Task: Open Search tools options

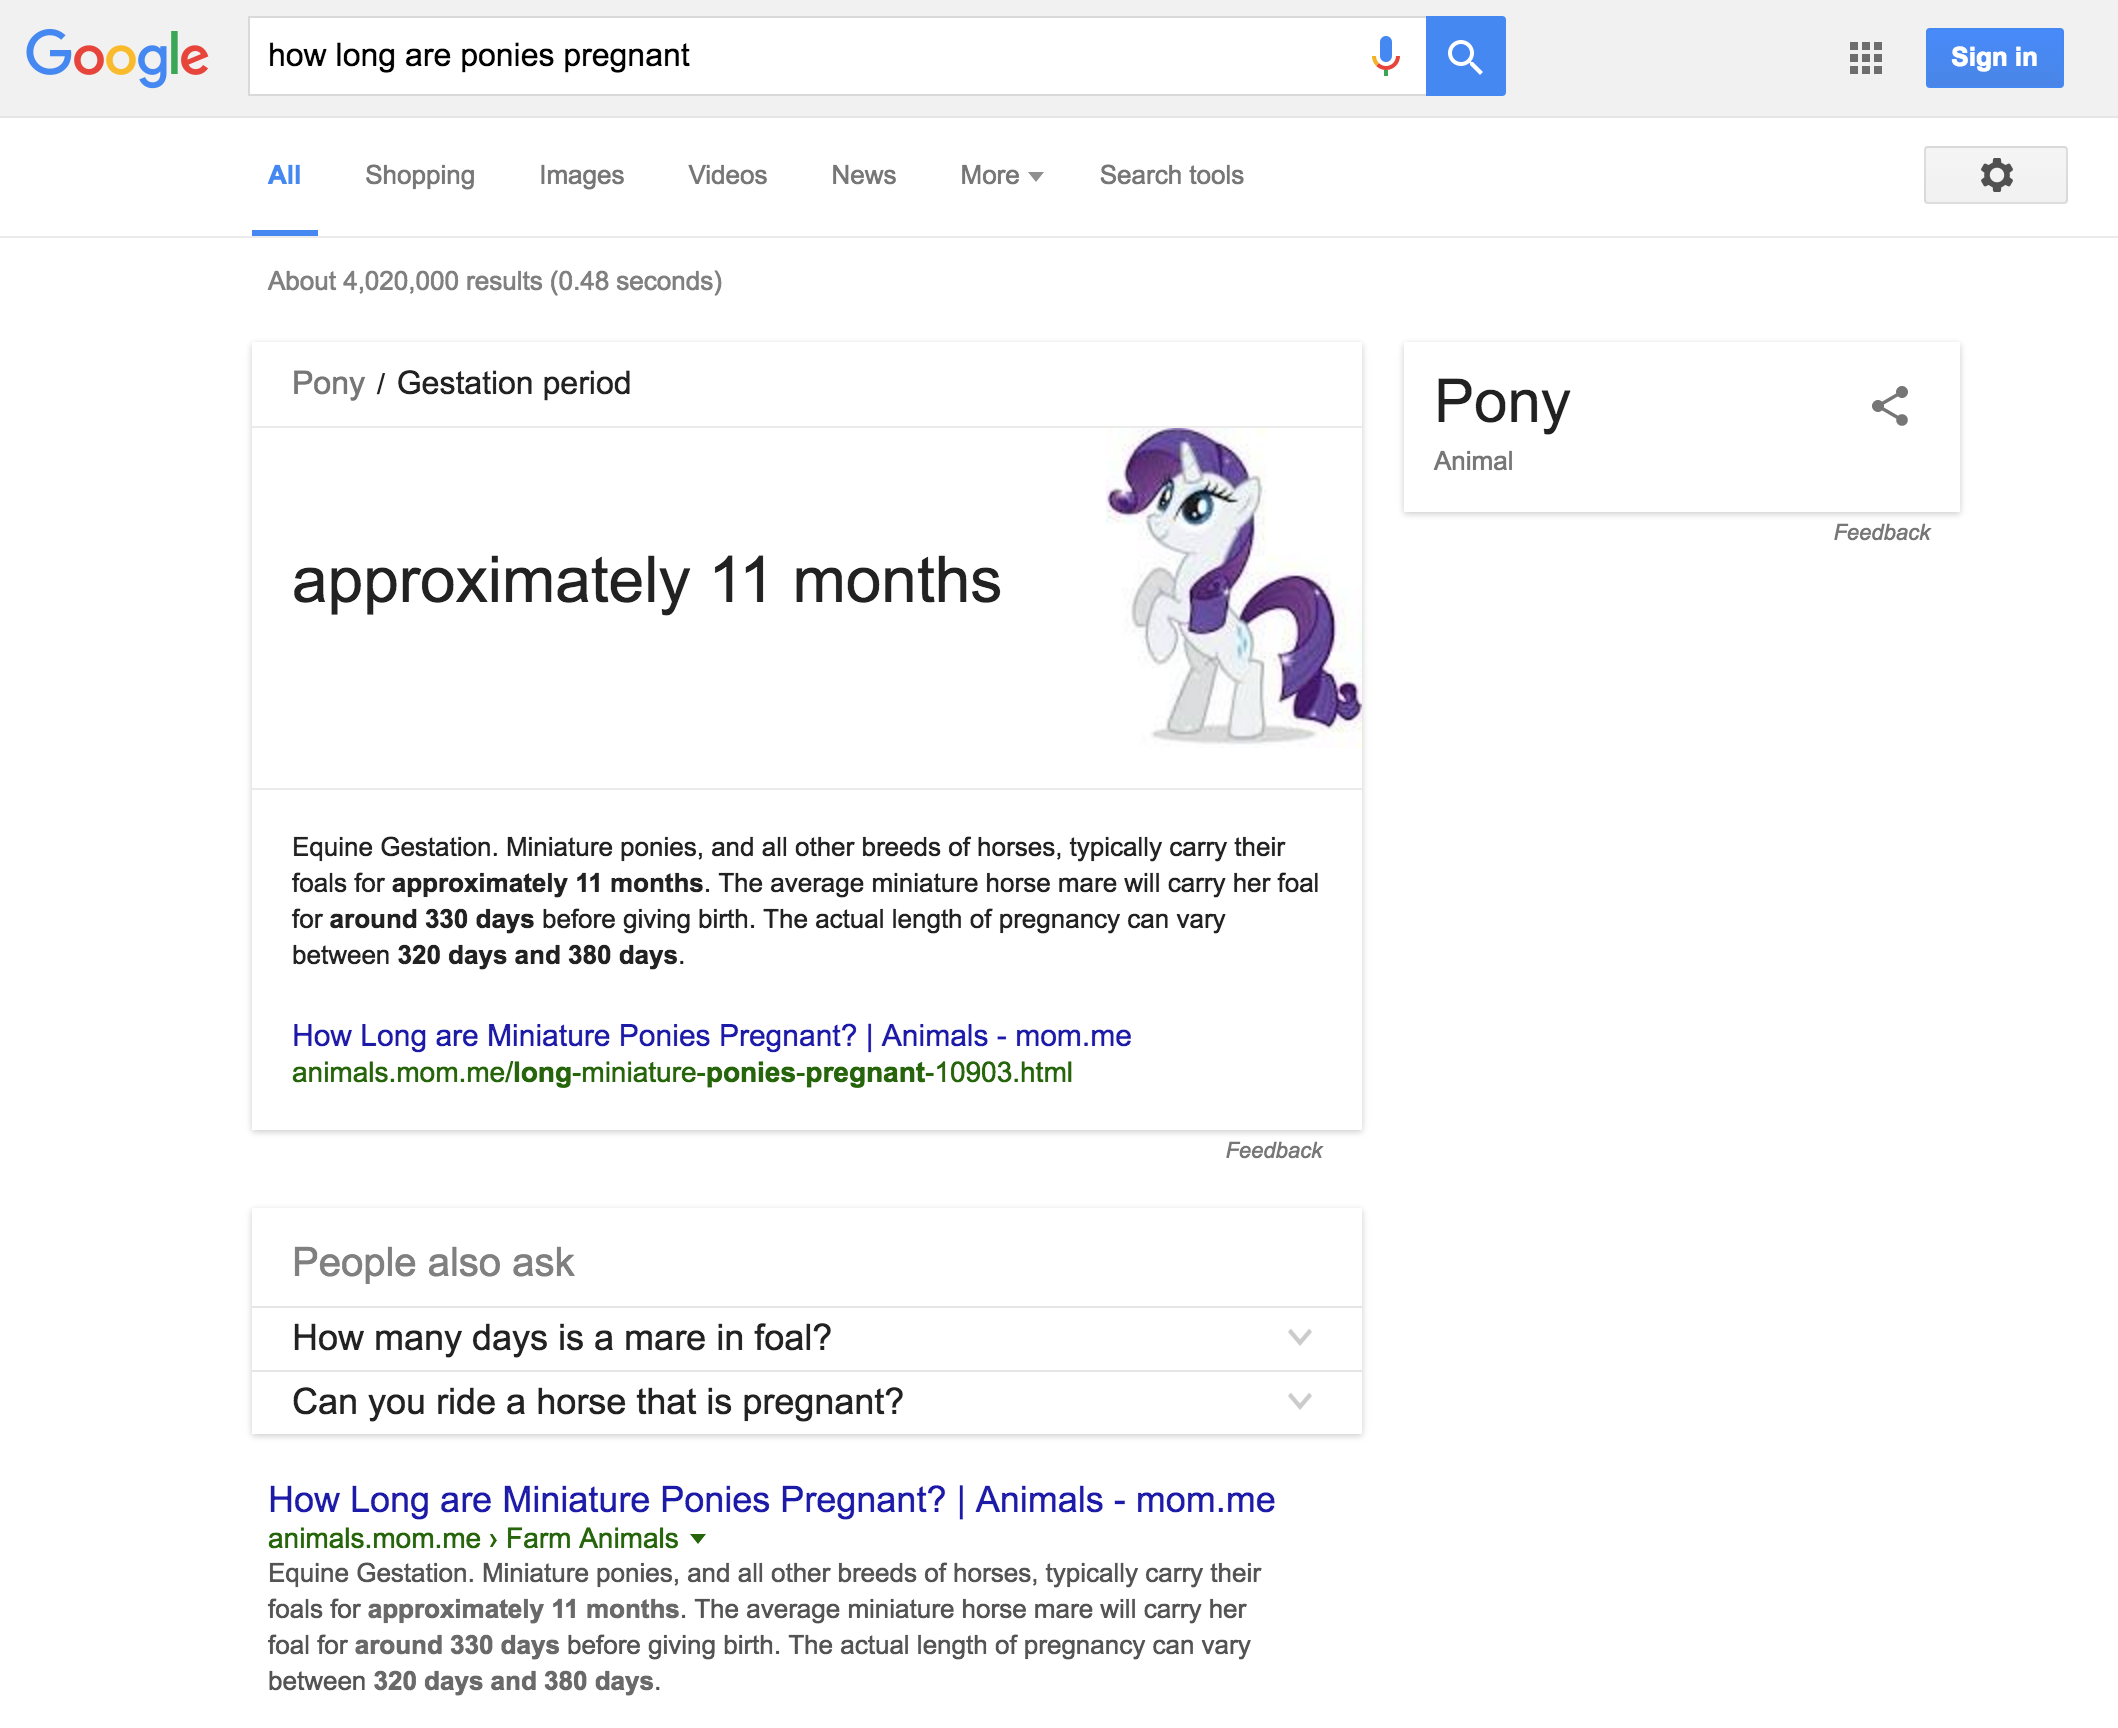Action: [1171, 175]
